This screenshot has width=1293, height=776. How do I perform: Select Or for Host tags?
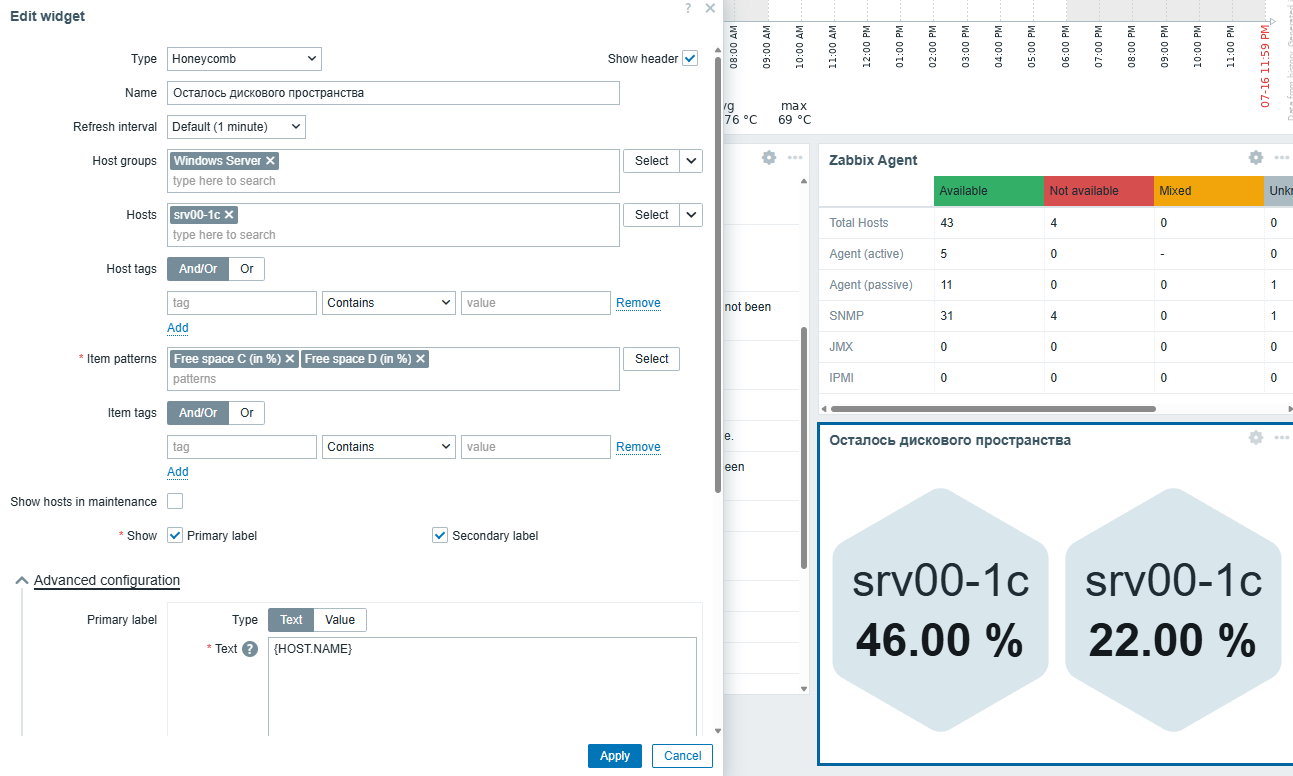pyautogui.click(x=247, y=269)
